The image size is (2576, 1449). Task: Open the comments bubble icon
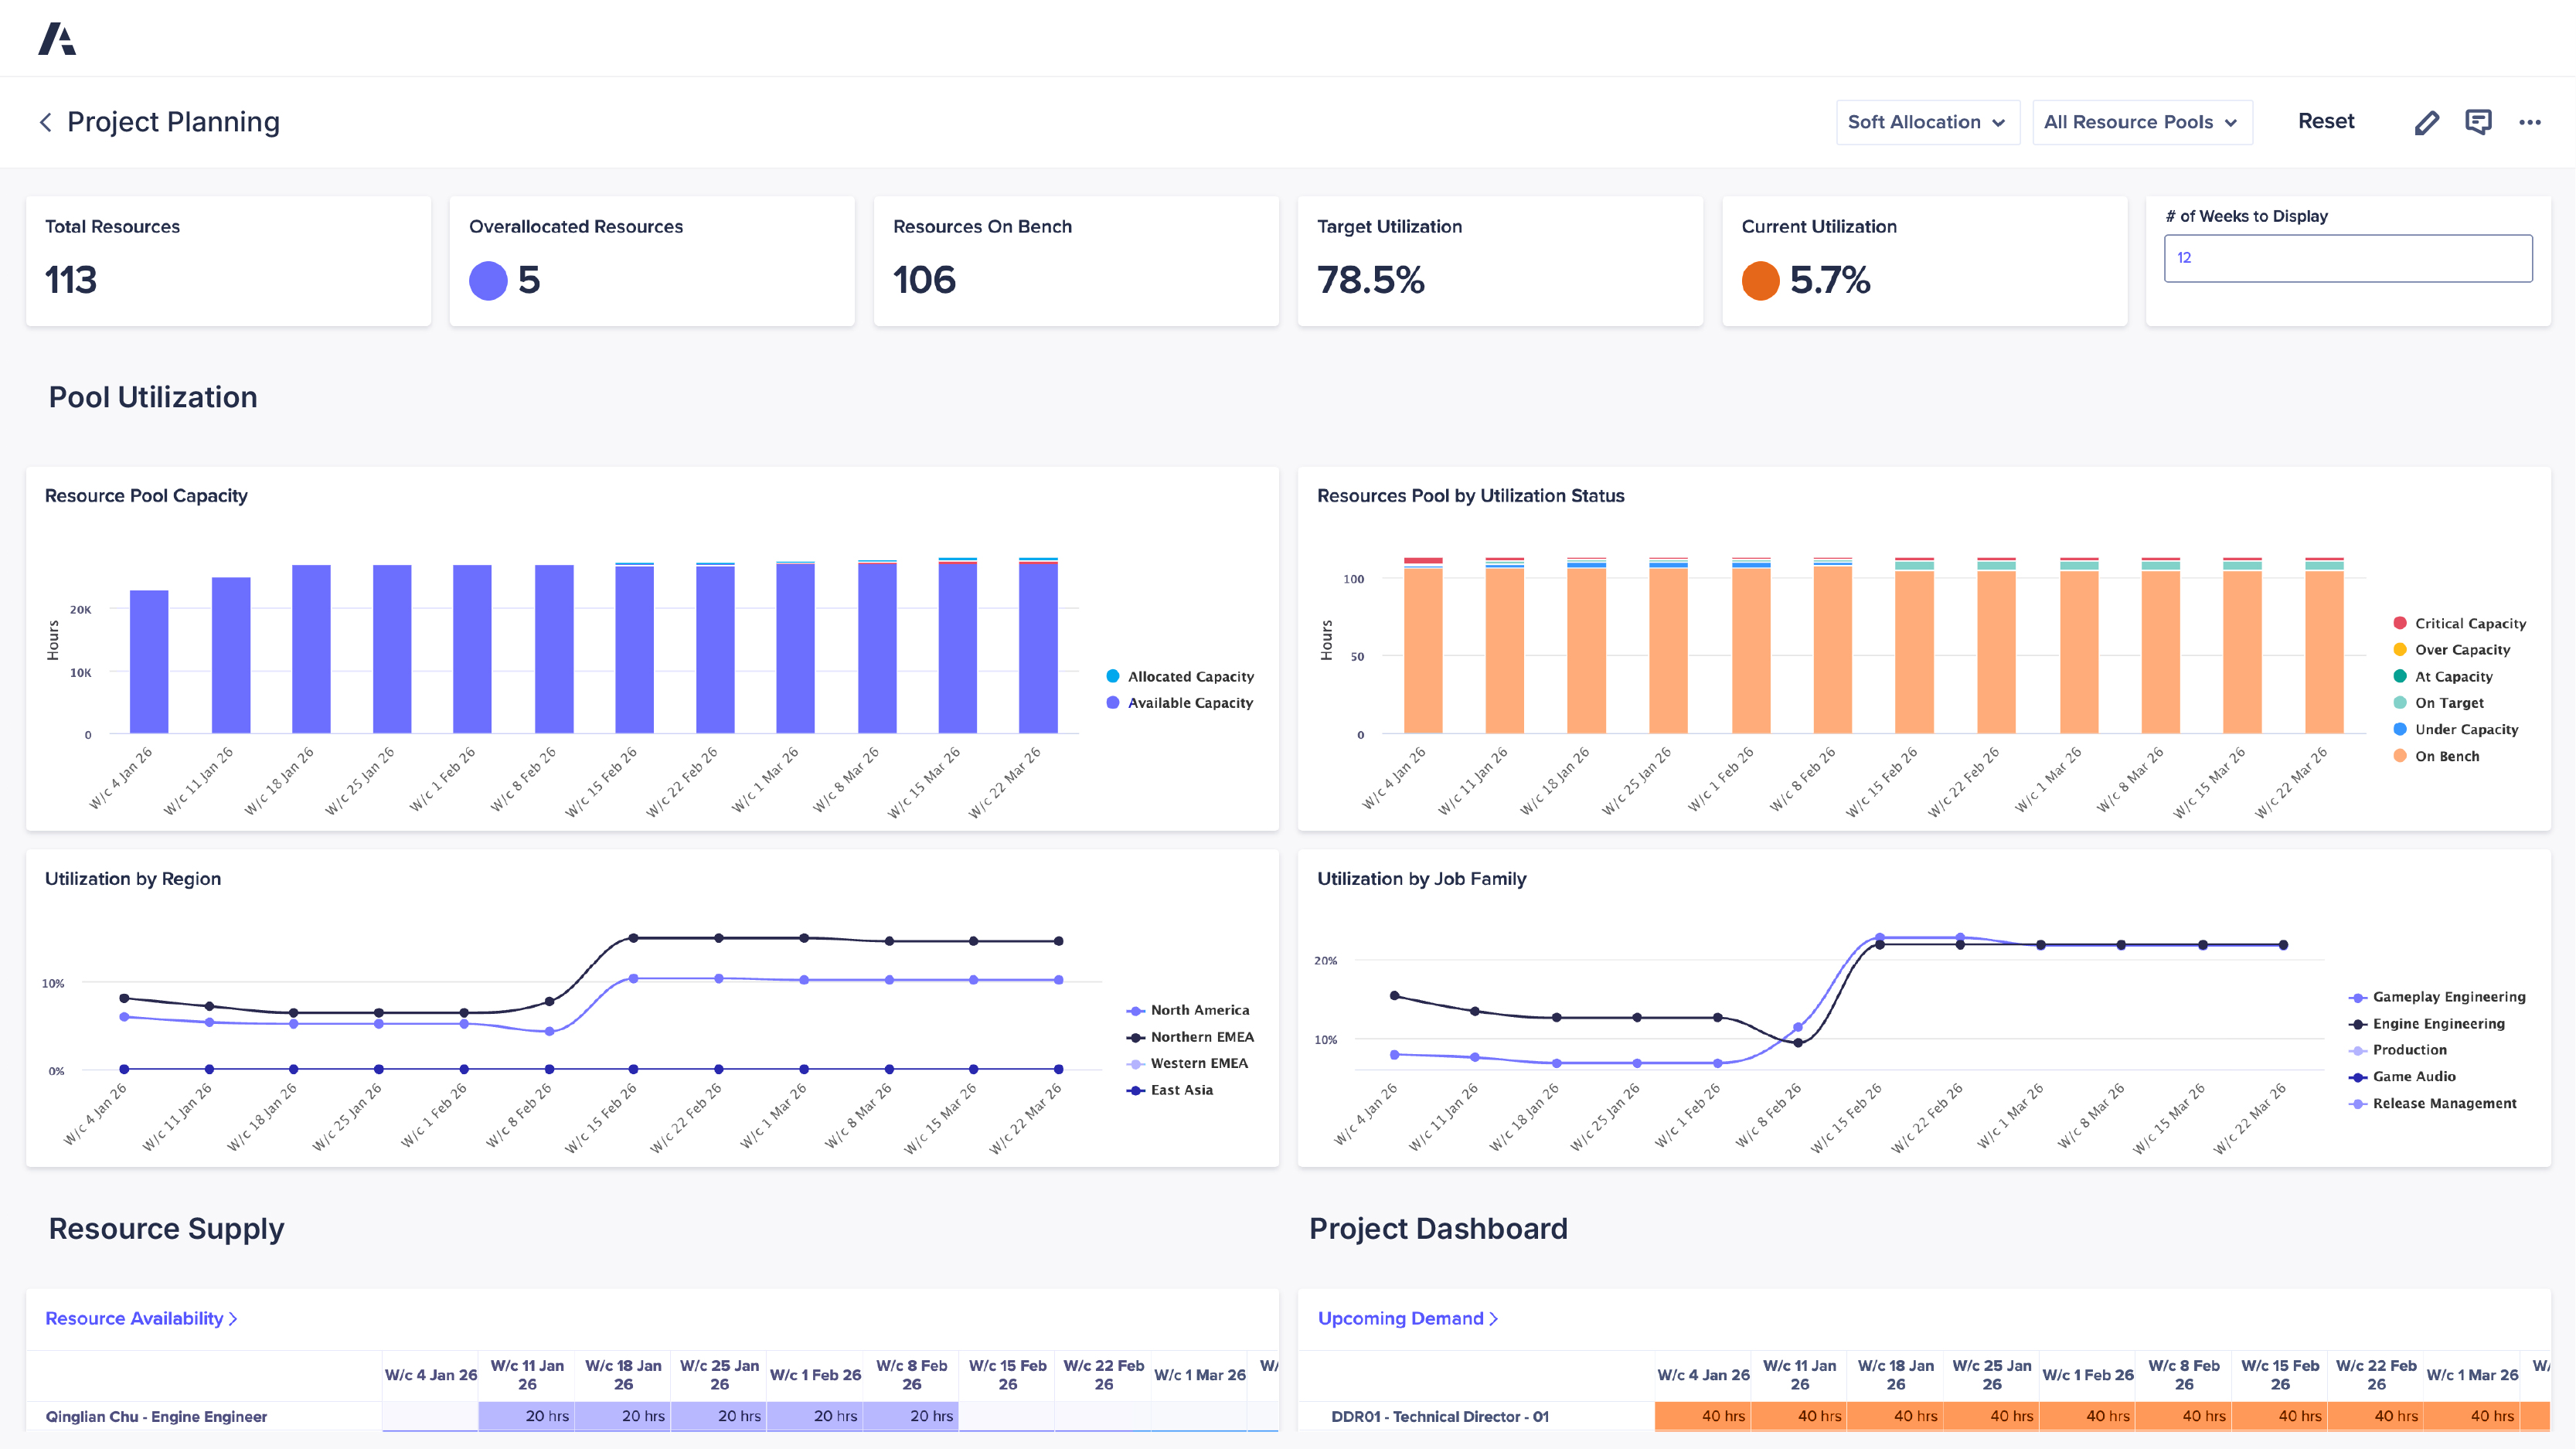2479,121
